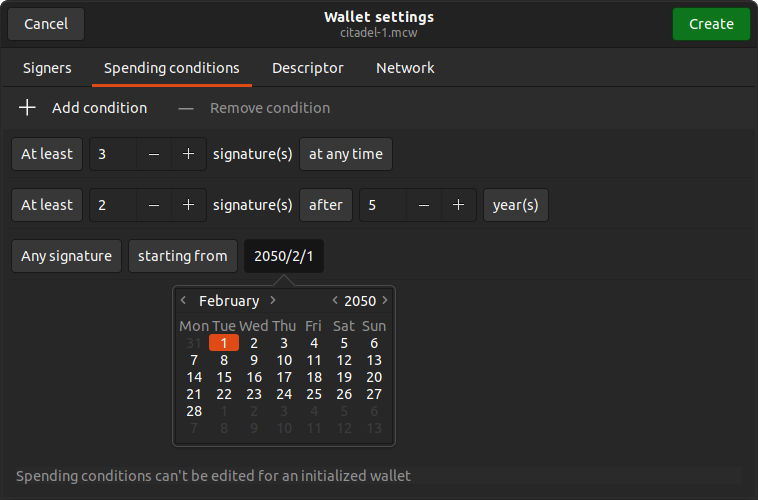Go to previous month in calendar
Viewport: 758px width, 500px height.
(183, 301)
